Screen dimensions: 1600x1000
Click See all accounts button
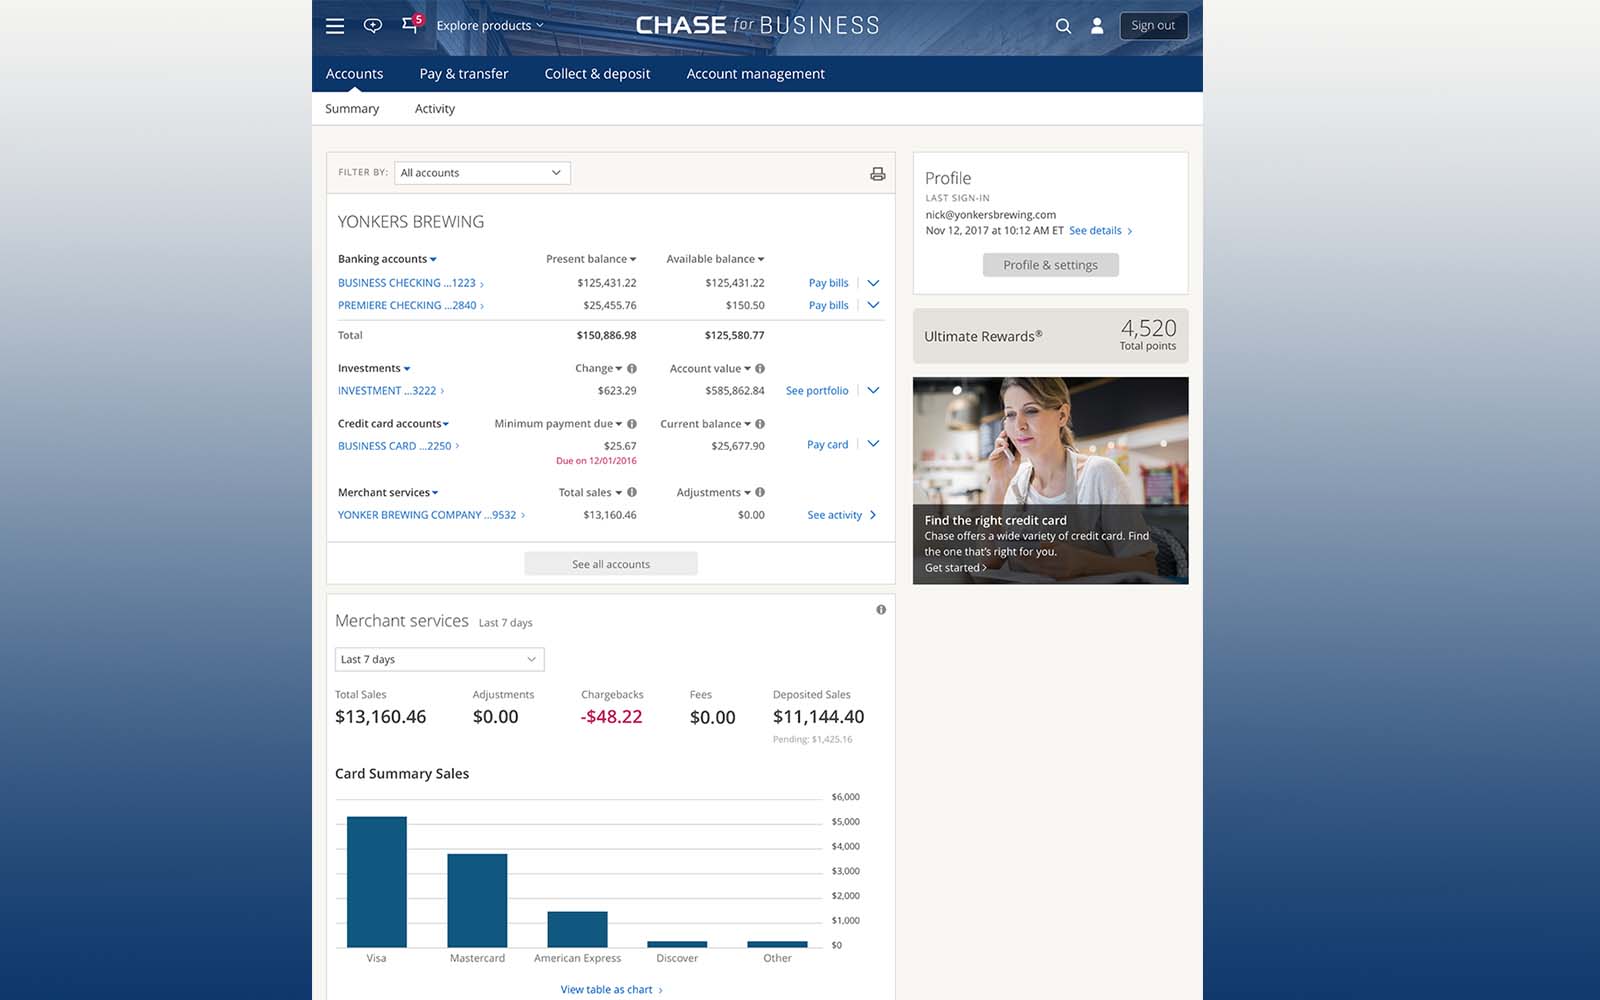[x=611, y=564]
